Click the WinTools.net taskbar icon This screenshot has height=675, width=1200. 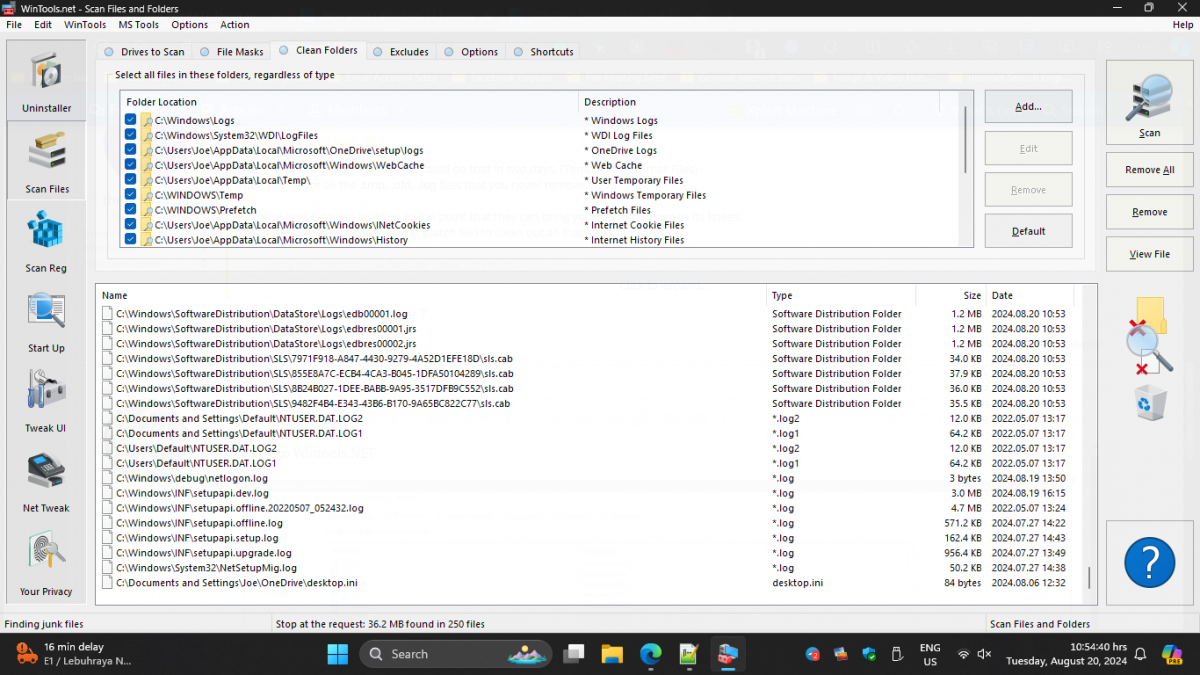click(727, 654)
